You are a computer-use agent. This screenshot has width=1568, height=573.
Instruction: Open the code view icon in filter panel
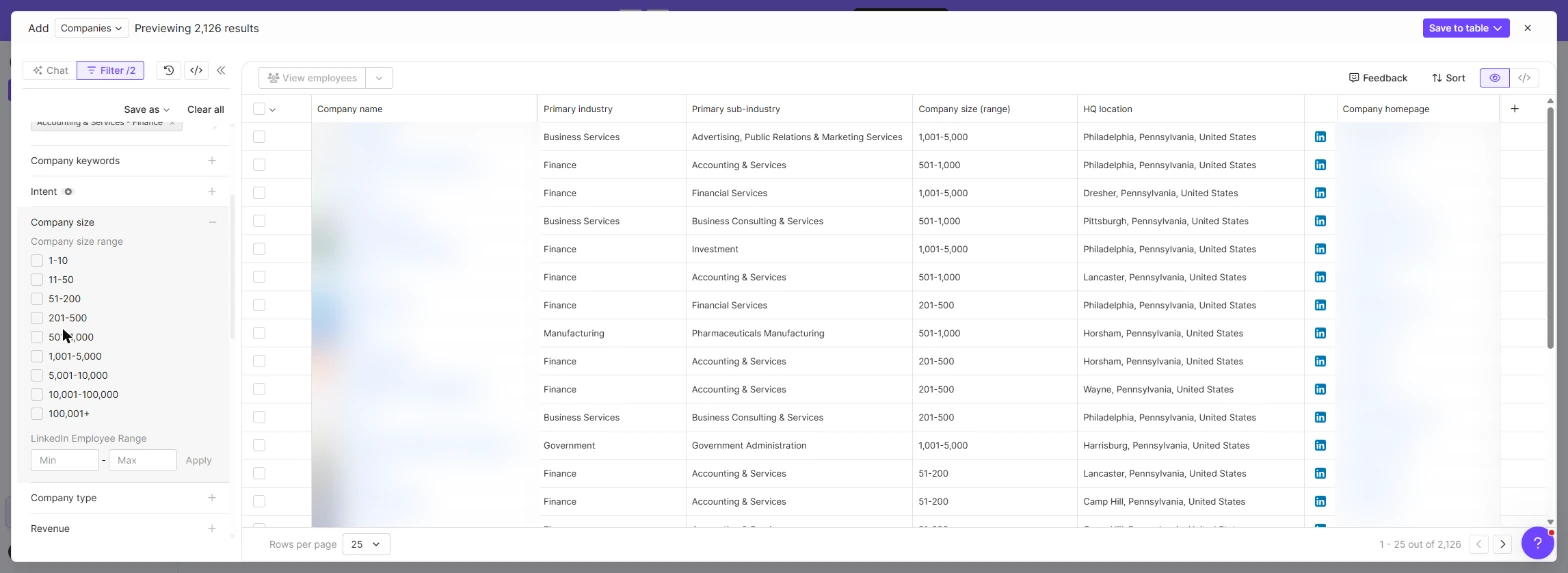[x=196, y=70]
